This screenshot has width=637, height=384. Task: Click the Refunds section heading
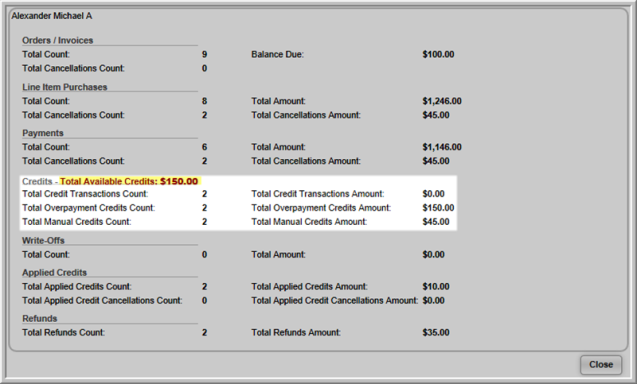coord(39,318)
